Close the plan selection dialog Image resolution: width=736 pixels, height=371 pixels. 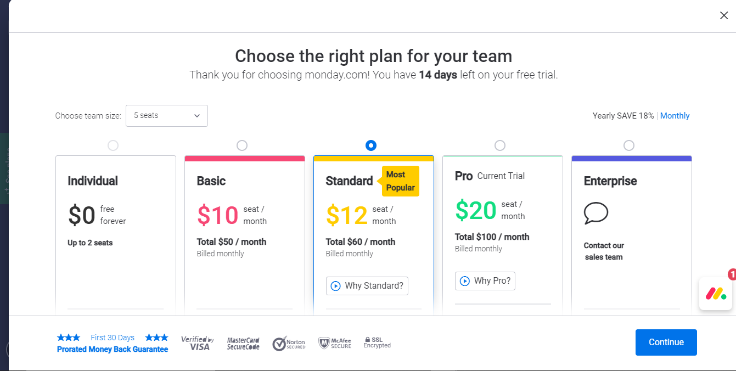(x=724, y=15)
